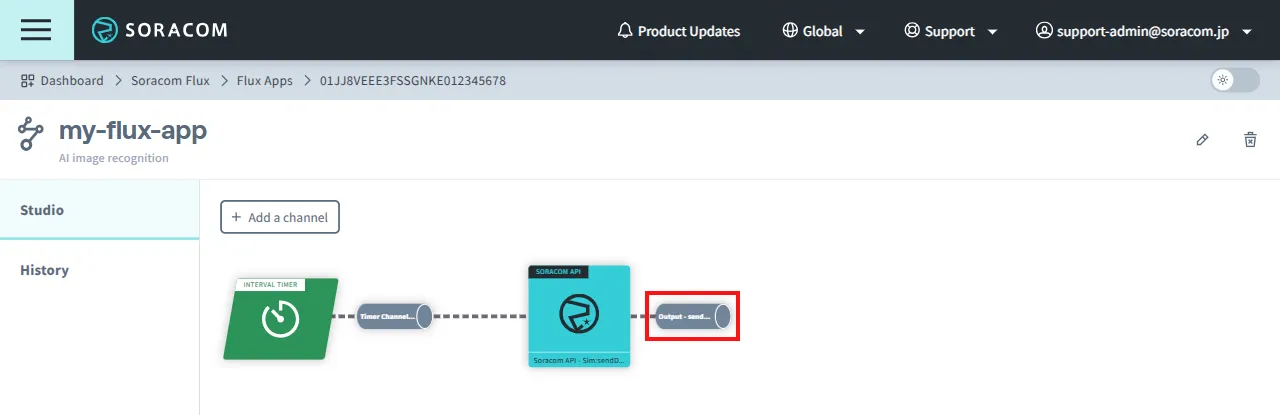Click the SORACOM logo
Image resolution: width=1280 pixels, height=415 pixels.
(159, 31)
